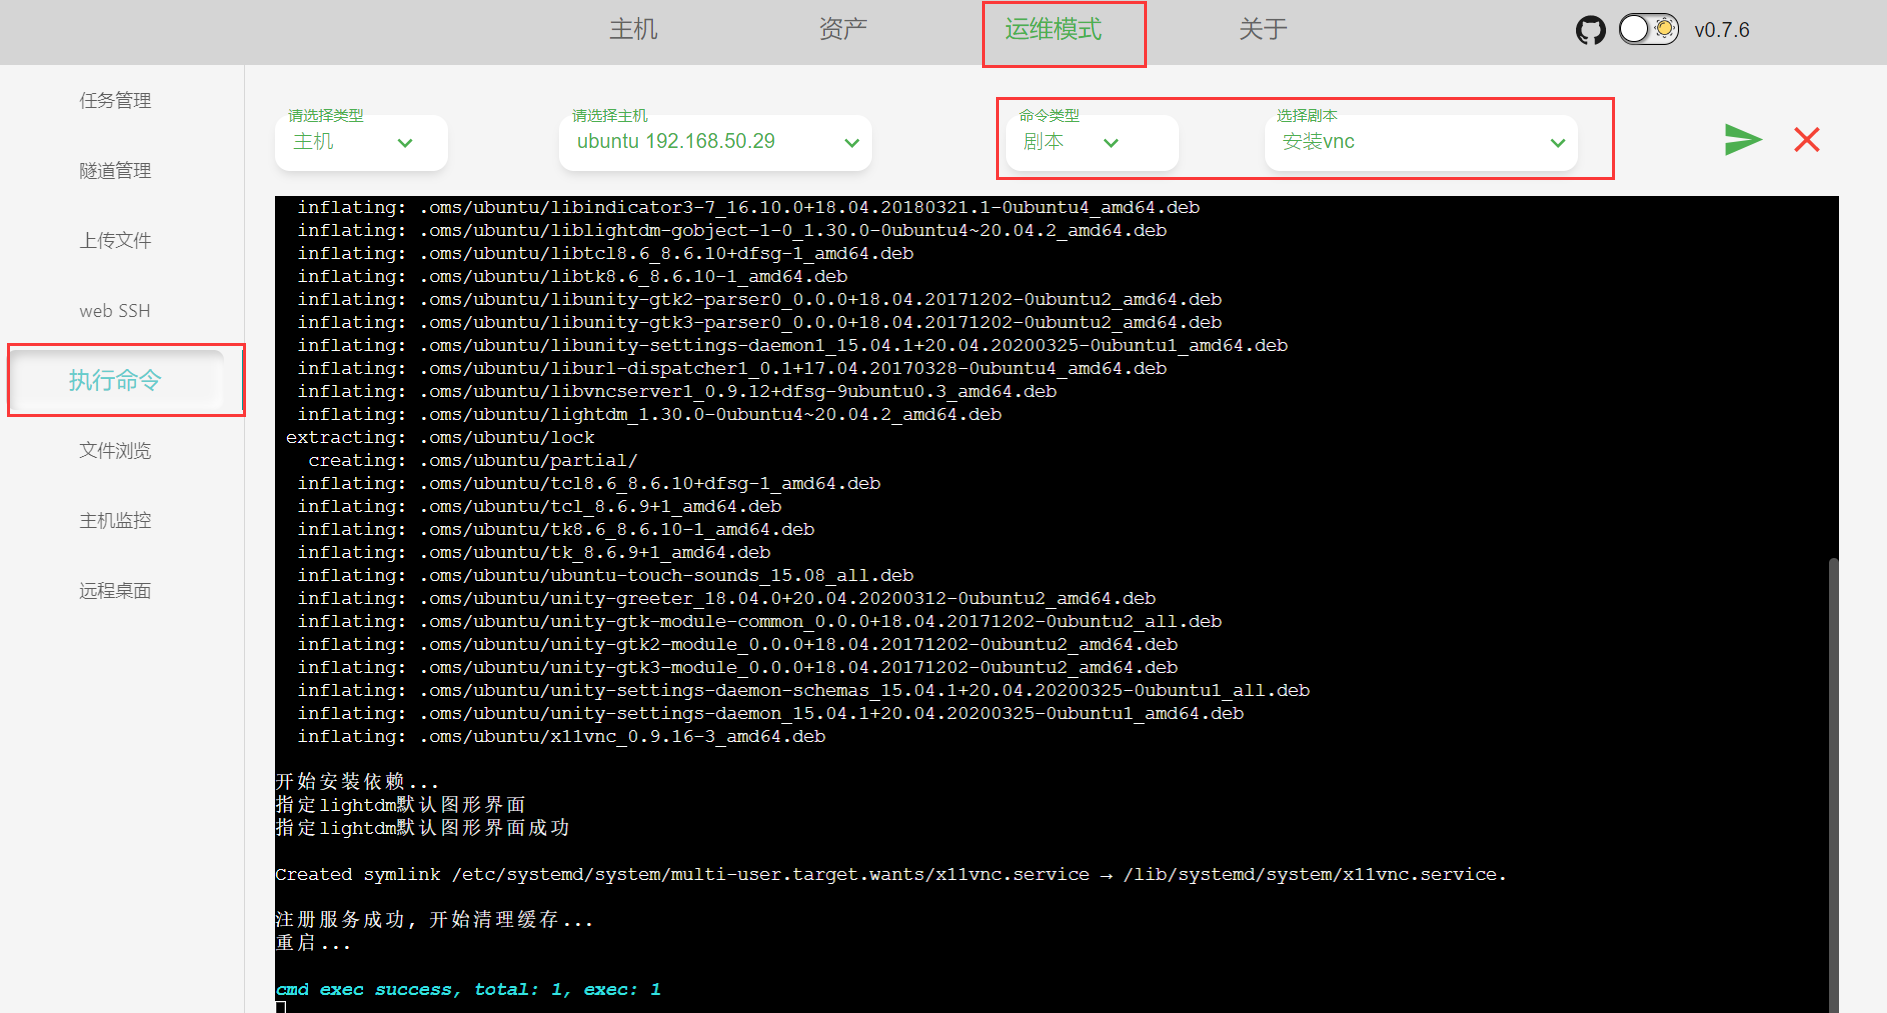Click the green send command icon

[1743, 139]
